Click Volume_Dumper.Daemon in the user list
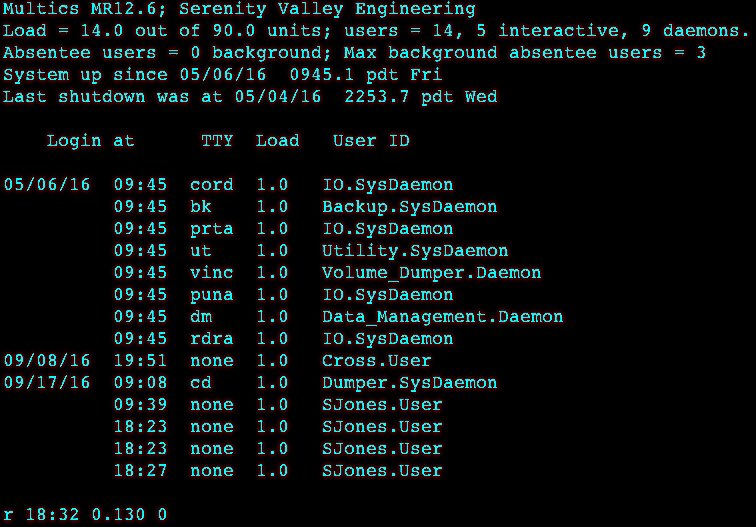This screenshot has width=756, height=527. [x=432, y=273]
